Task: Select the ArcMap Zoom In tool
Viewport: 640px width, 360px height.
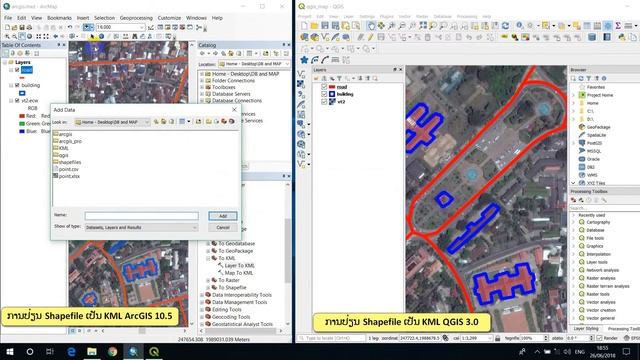Action: point(7,36)
